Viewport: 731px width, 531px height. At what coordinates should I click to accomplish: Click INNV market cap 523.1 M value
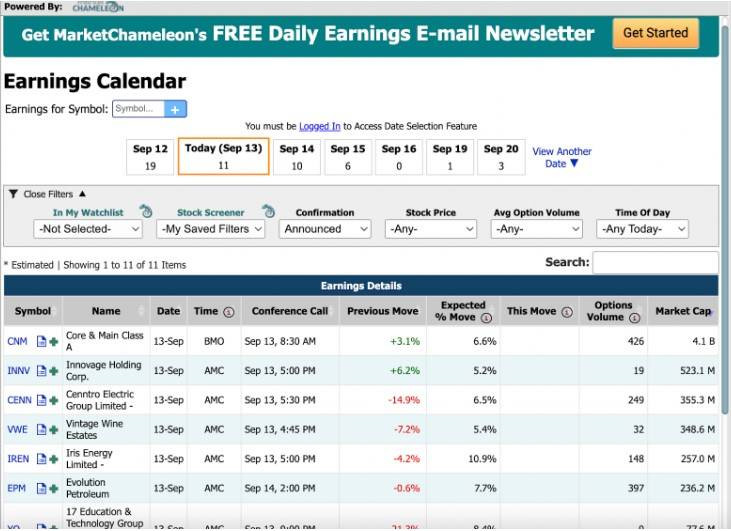pos(697,371)
